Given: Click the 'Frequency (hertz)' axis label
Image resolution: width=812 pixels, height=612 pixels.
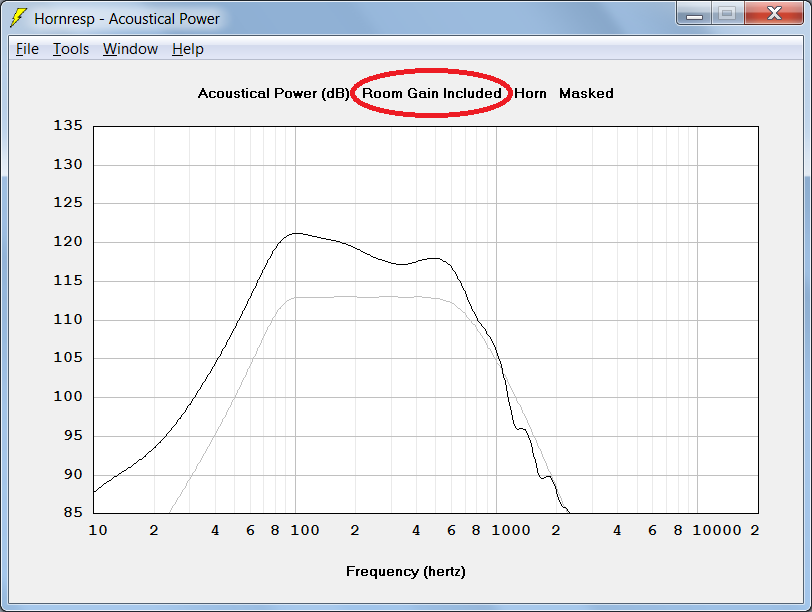Looking at the screenshot, I should pos(405,572).
